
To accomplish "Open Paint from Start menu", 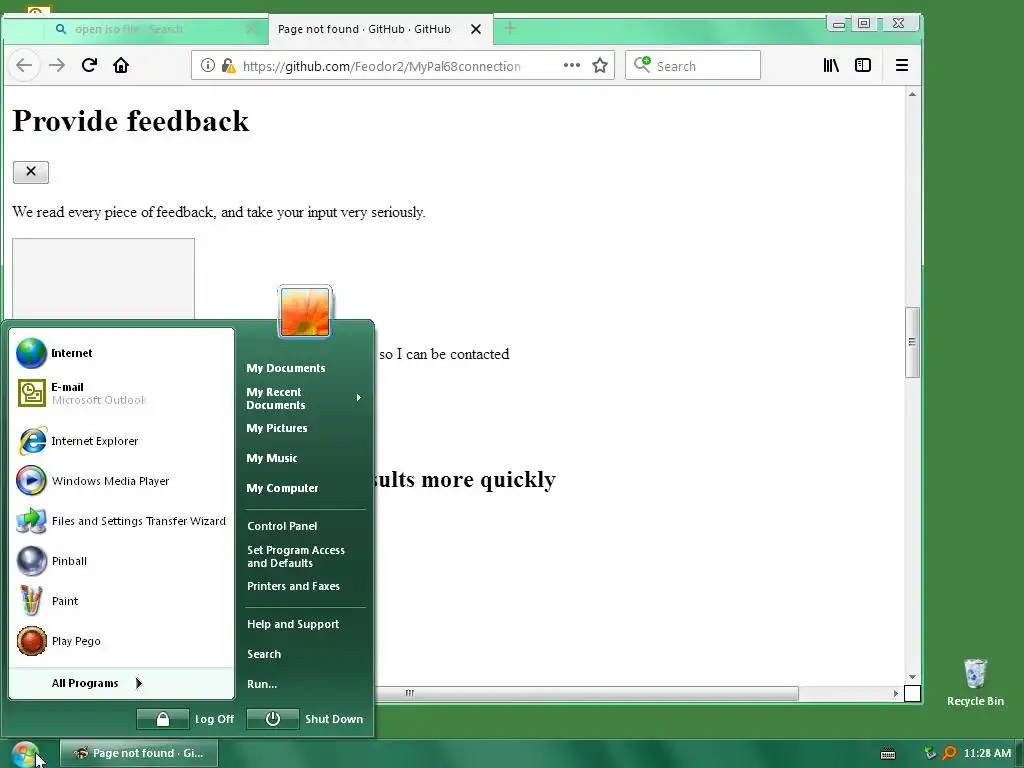I will pos(122,601).
